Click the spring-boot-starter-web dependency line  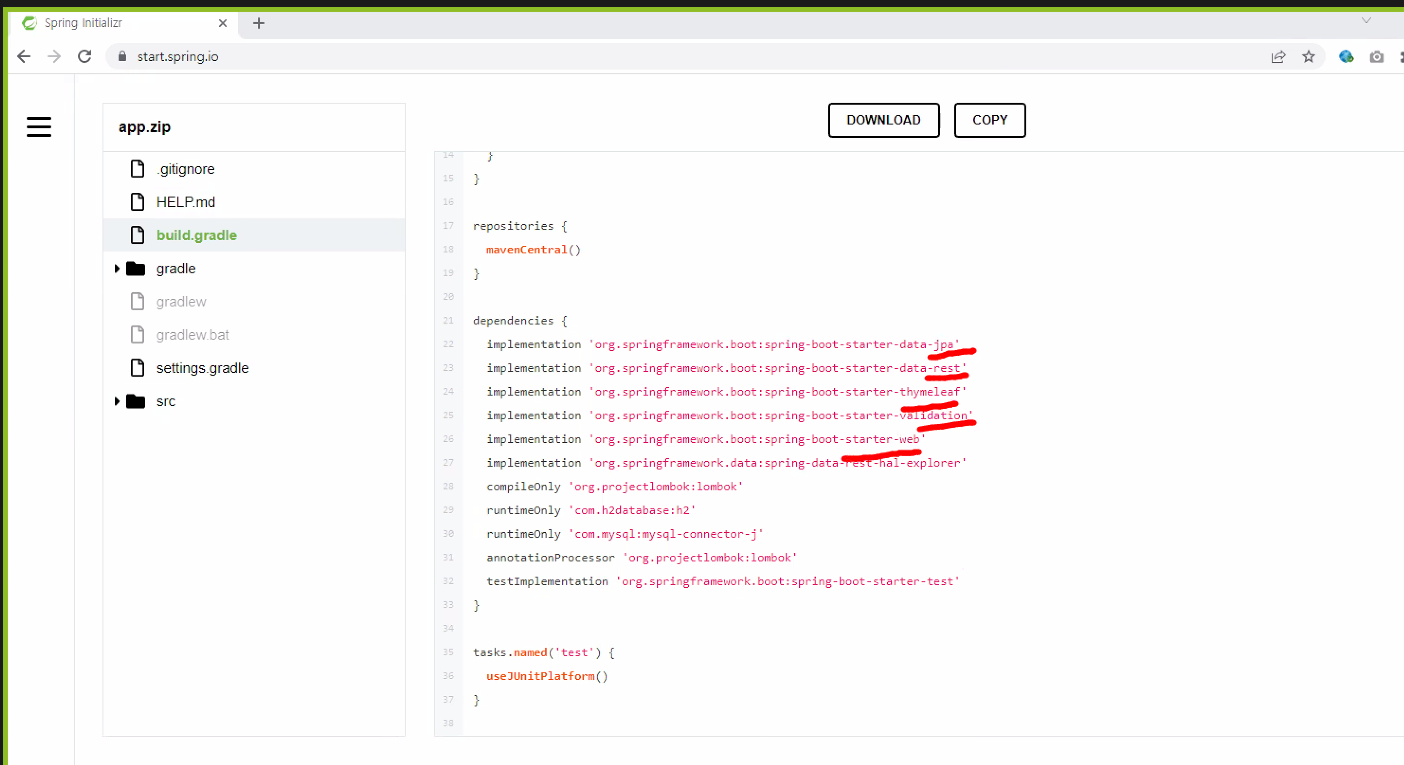pyautogui.click(x=706, y=439)
